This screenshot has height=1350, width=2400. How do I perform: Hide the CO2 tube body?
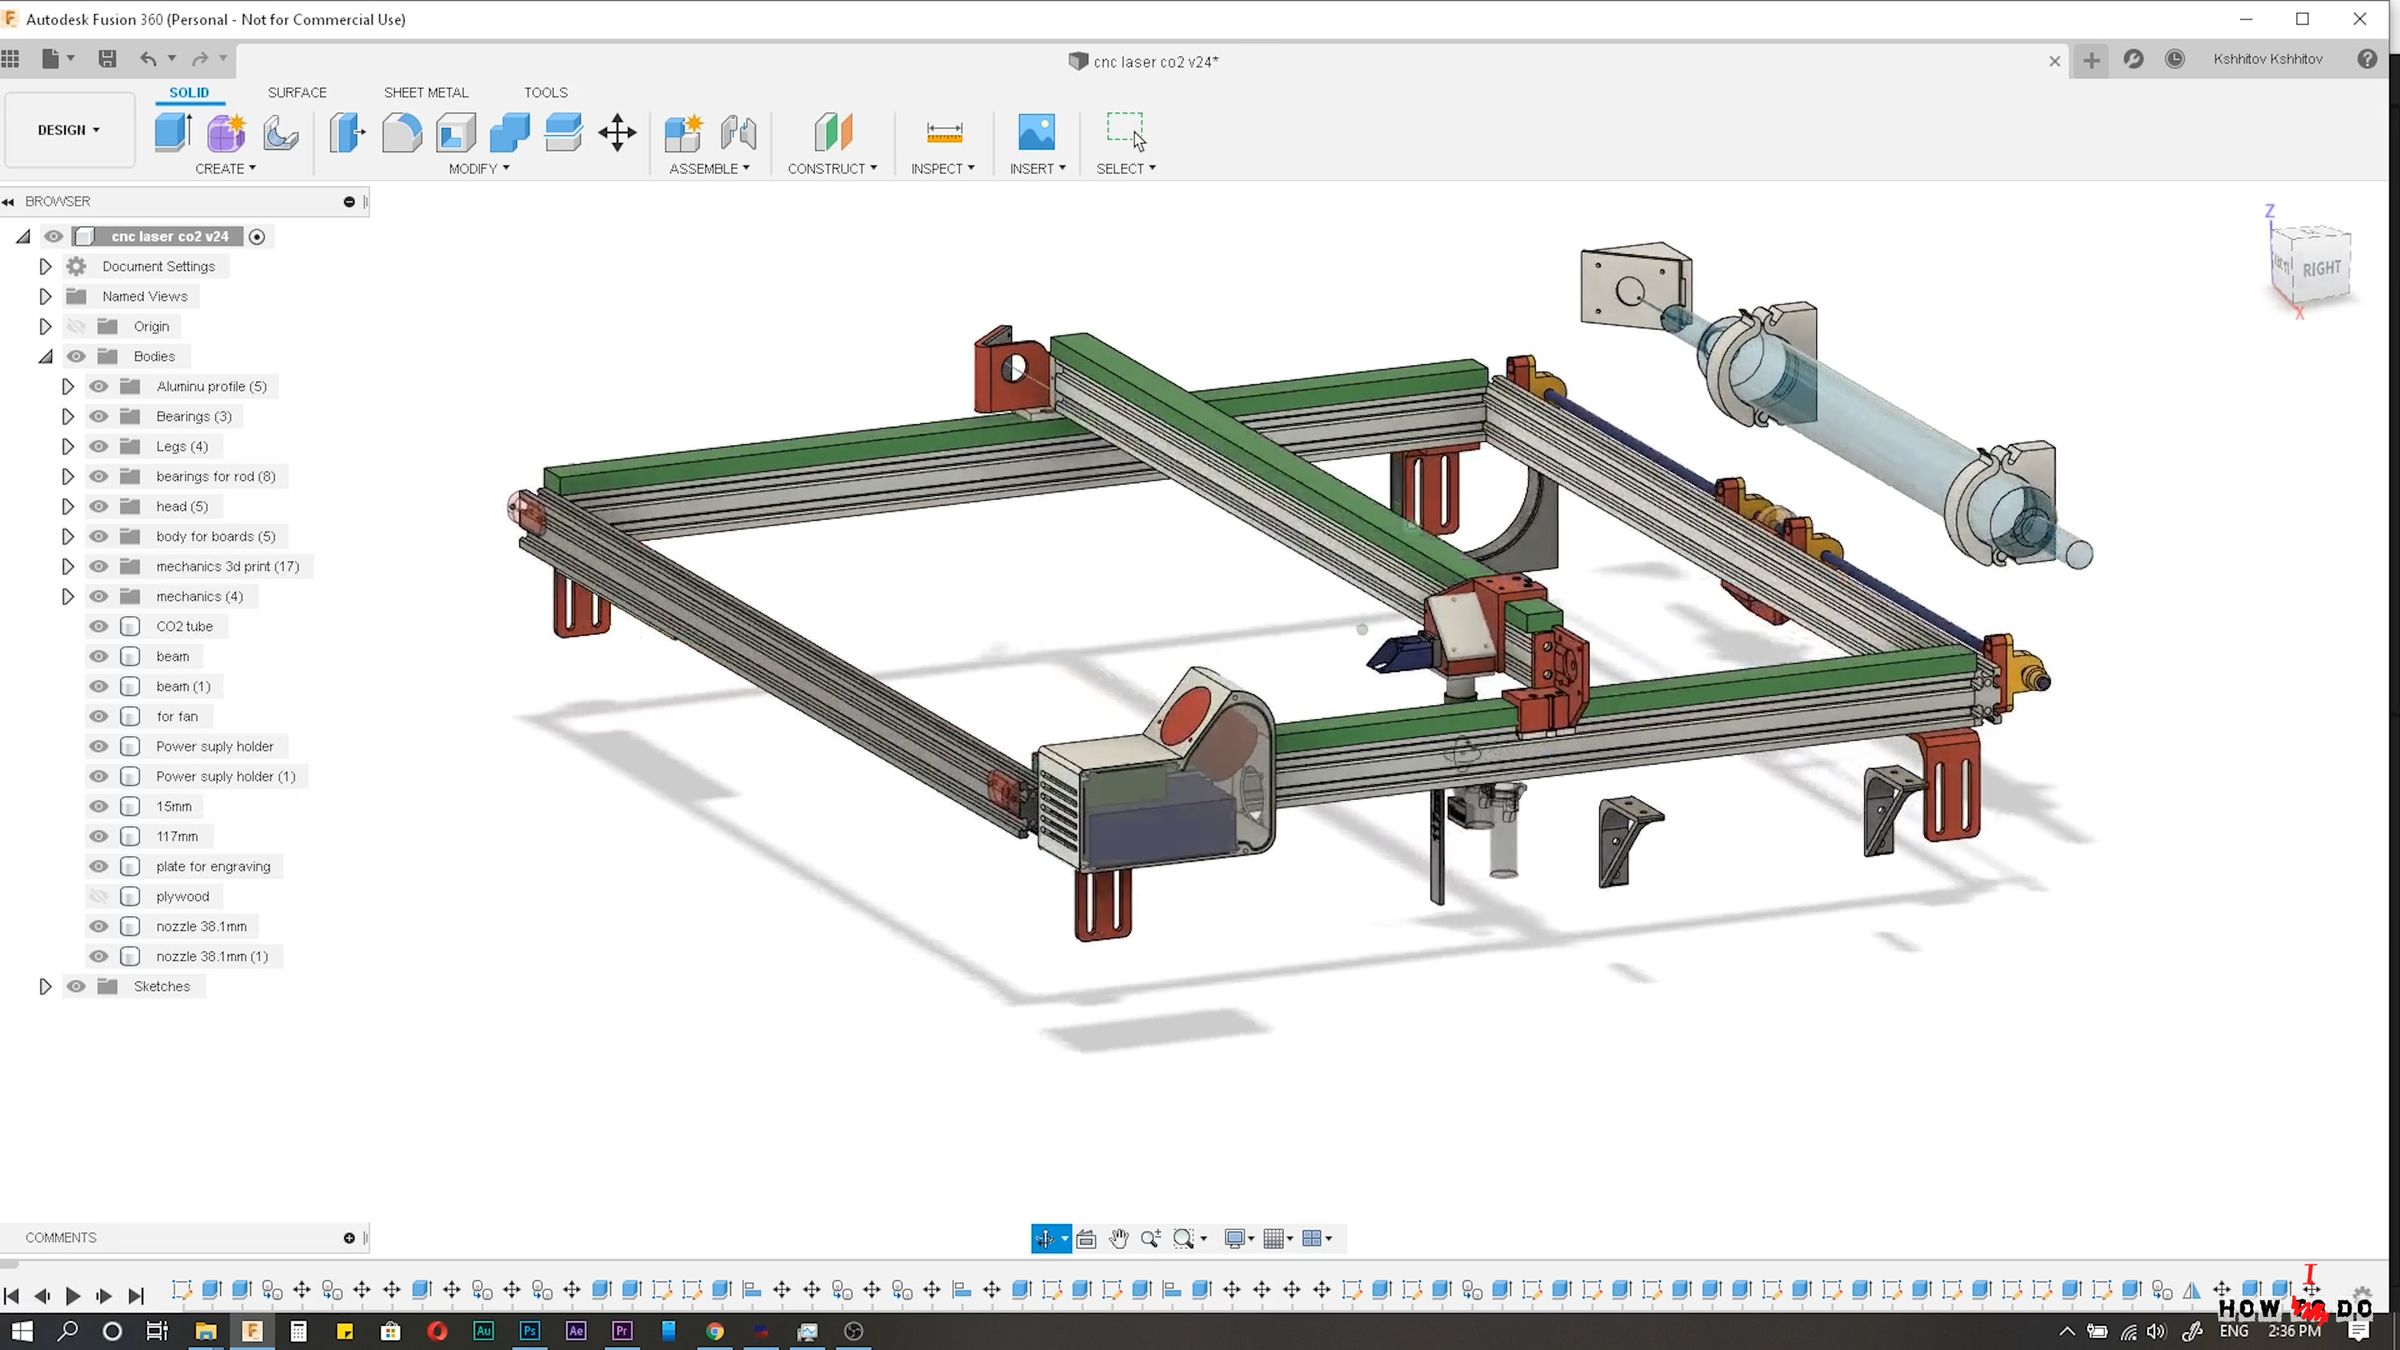point(98,627)
